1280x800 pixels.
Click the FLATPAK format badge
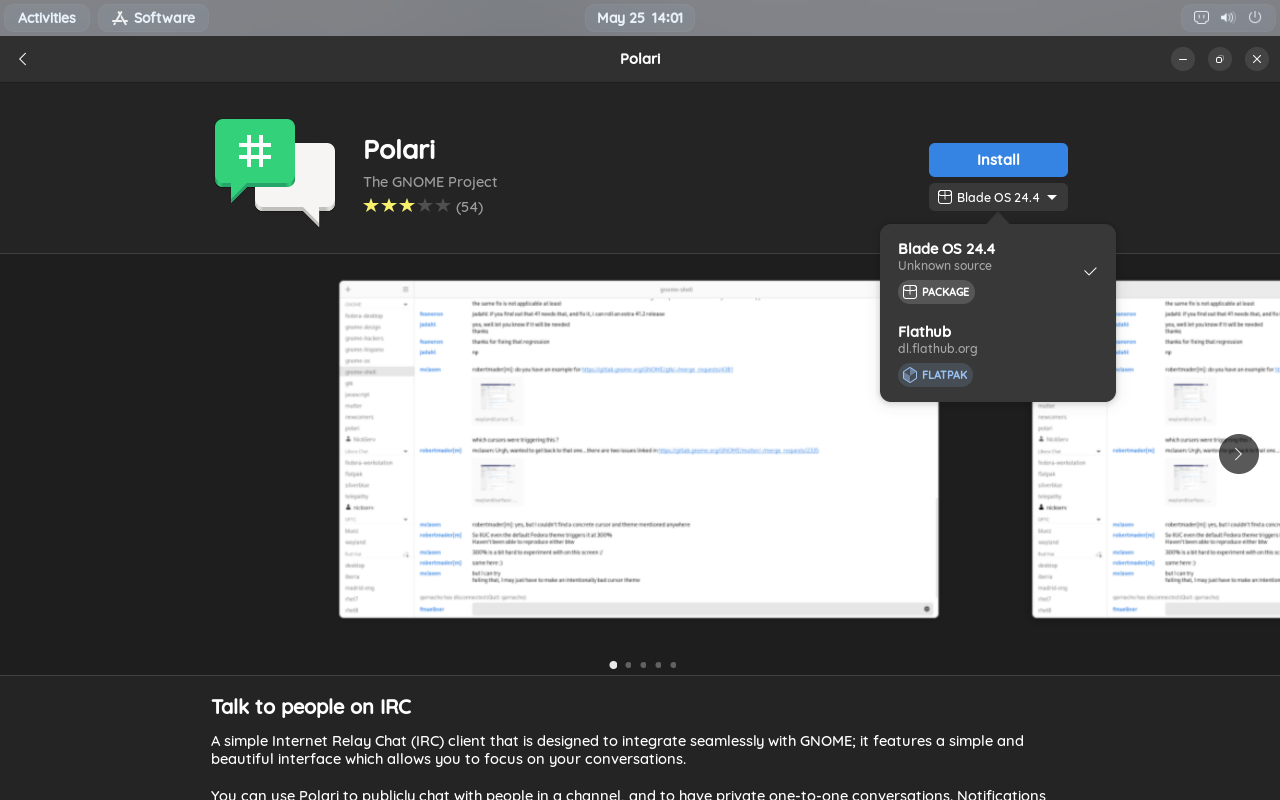pos(935,375)
